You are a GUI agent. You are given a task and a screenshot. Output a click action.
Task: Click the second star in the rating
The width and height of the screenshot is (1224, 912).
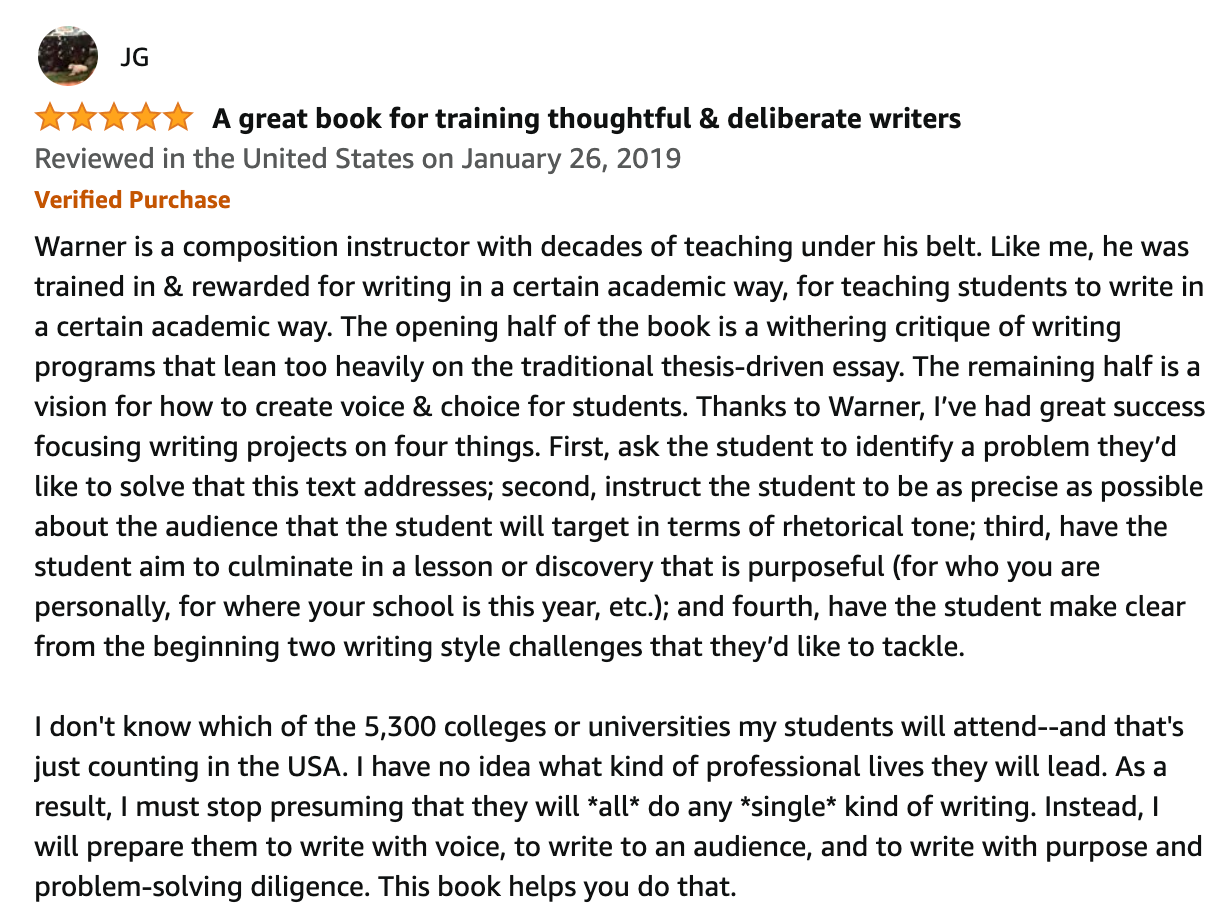tap(82, 118)
